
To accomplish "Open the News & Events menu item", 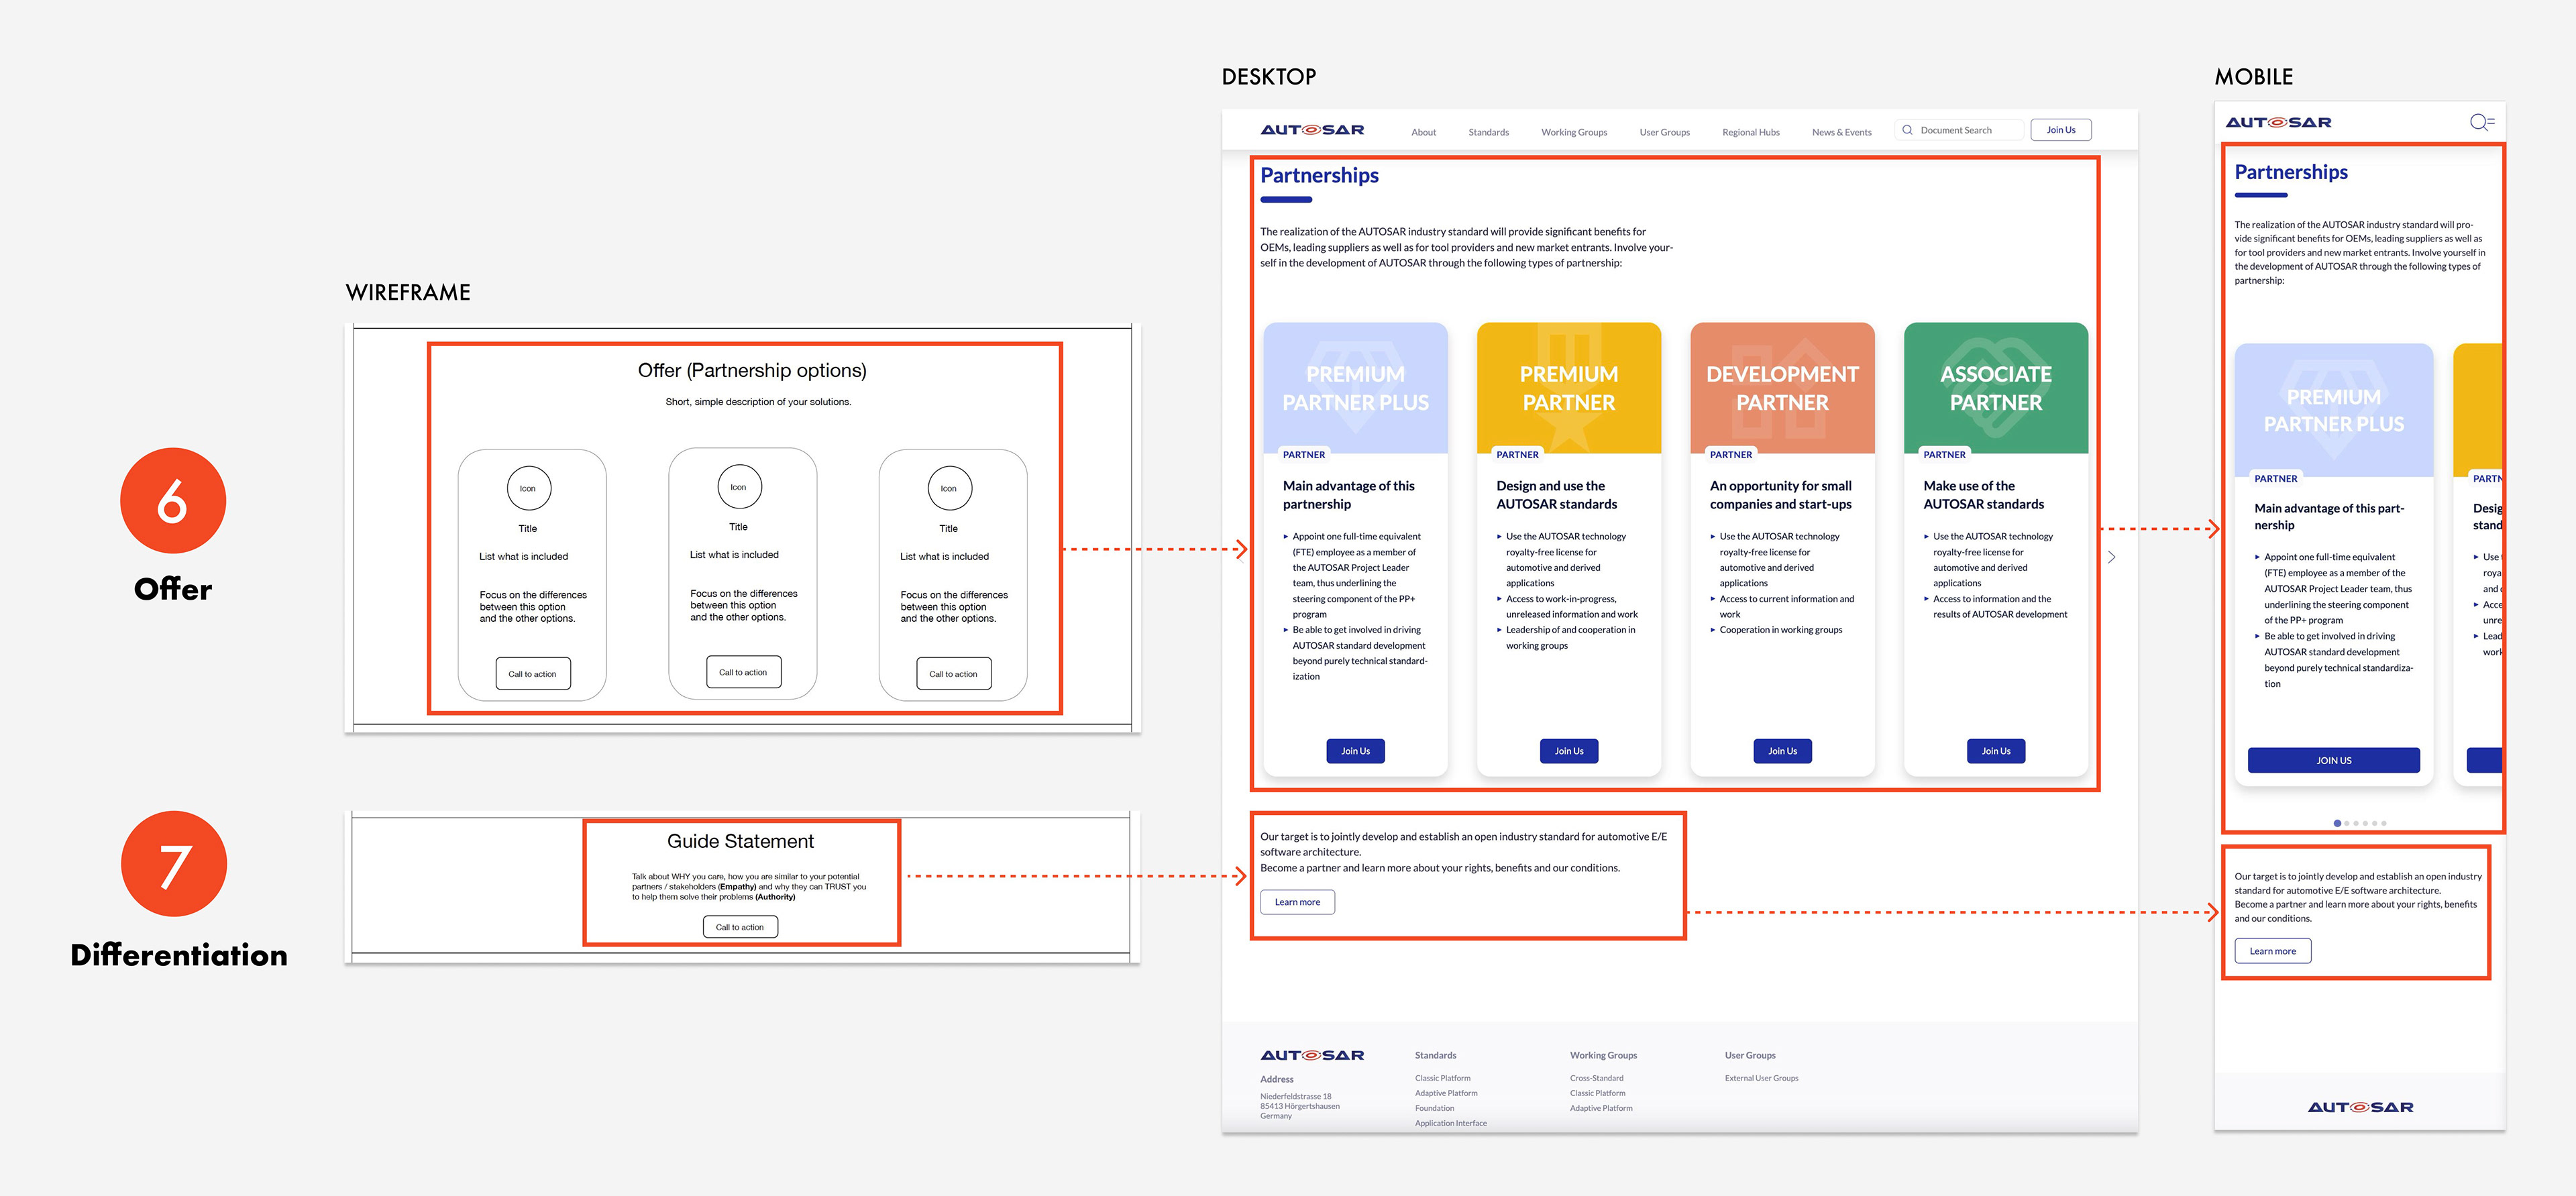I will coord(1841,132).
